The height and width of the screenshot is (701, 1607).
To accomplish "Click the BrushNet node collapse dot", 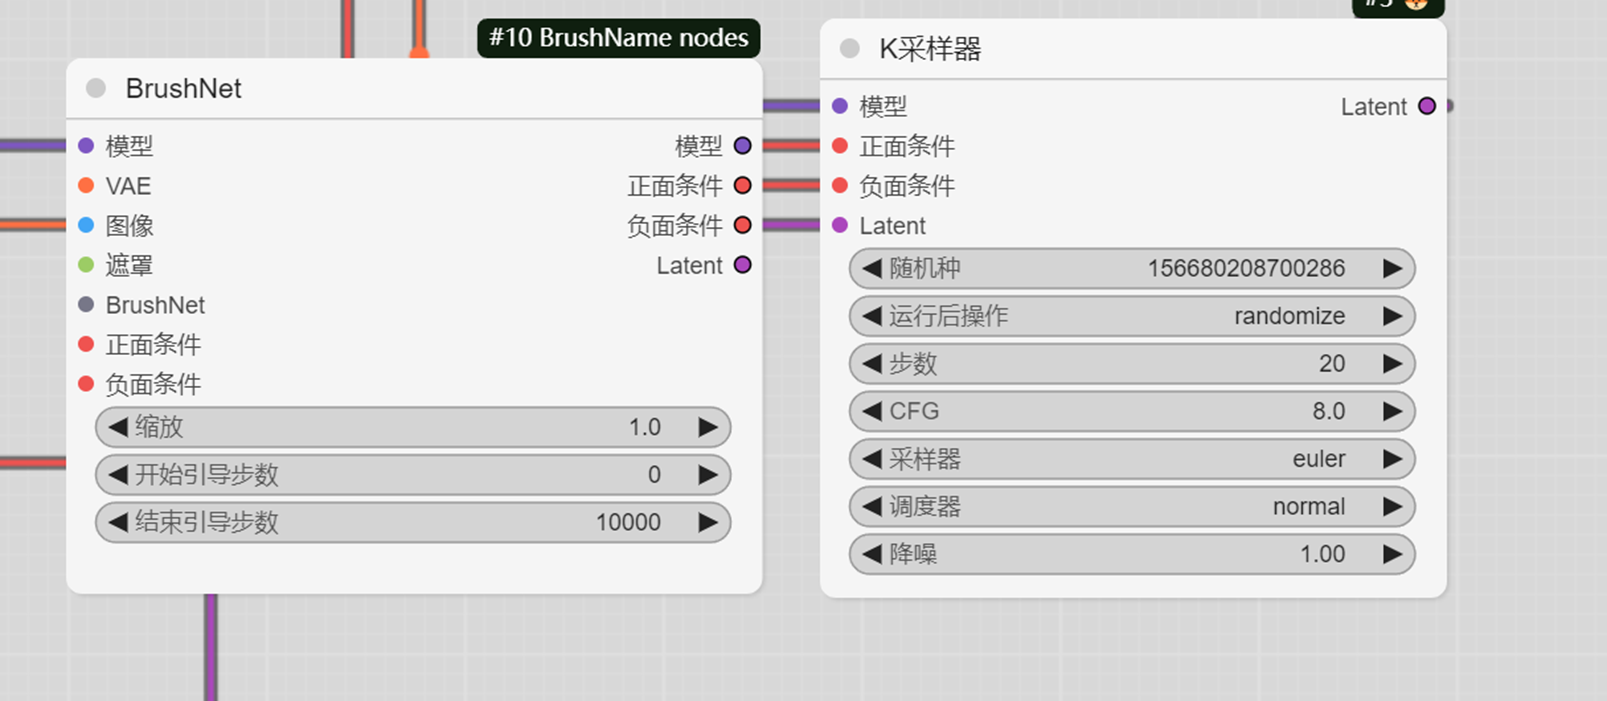I will click(x=96, y=88).
